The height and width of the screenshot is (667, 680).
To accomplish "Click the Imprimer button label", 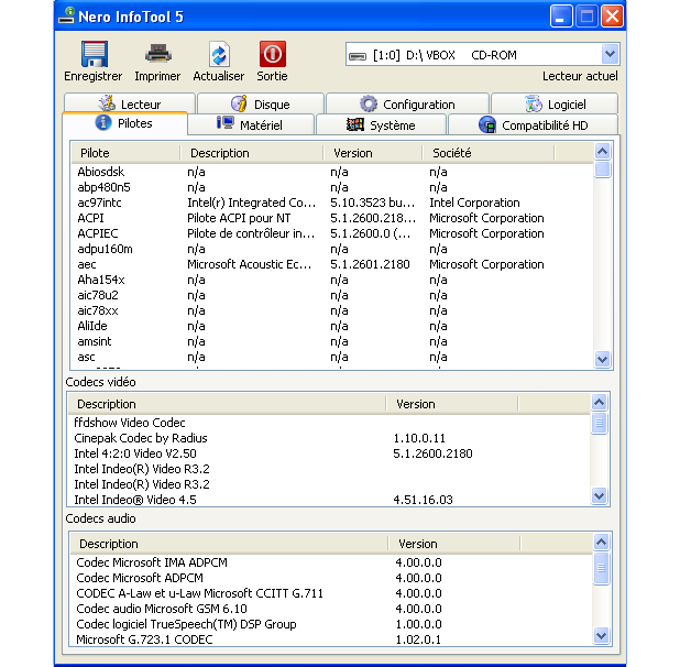I will [x=157, y=76].
